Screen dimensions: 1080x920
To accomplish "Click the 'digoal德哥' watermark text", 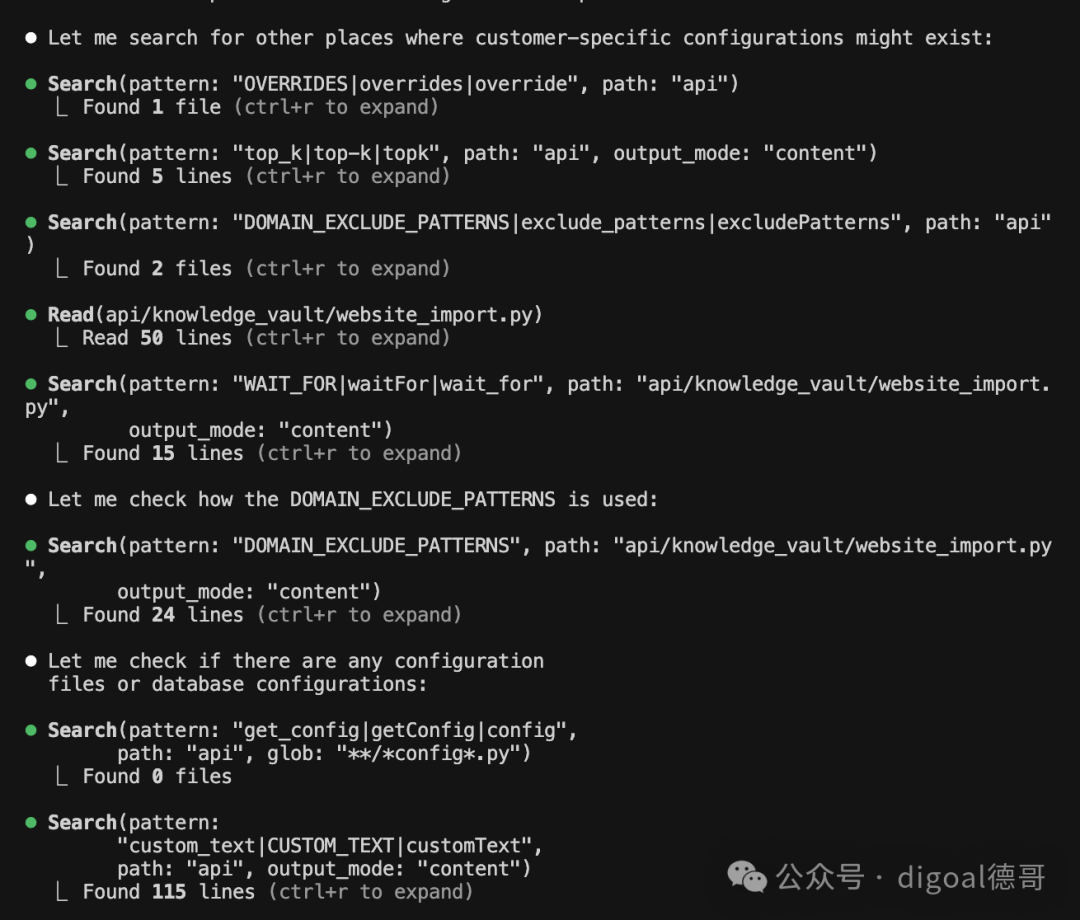I will click(x=971, y=877).
